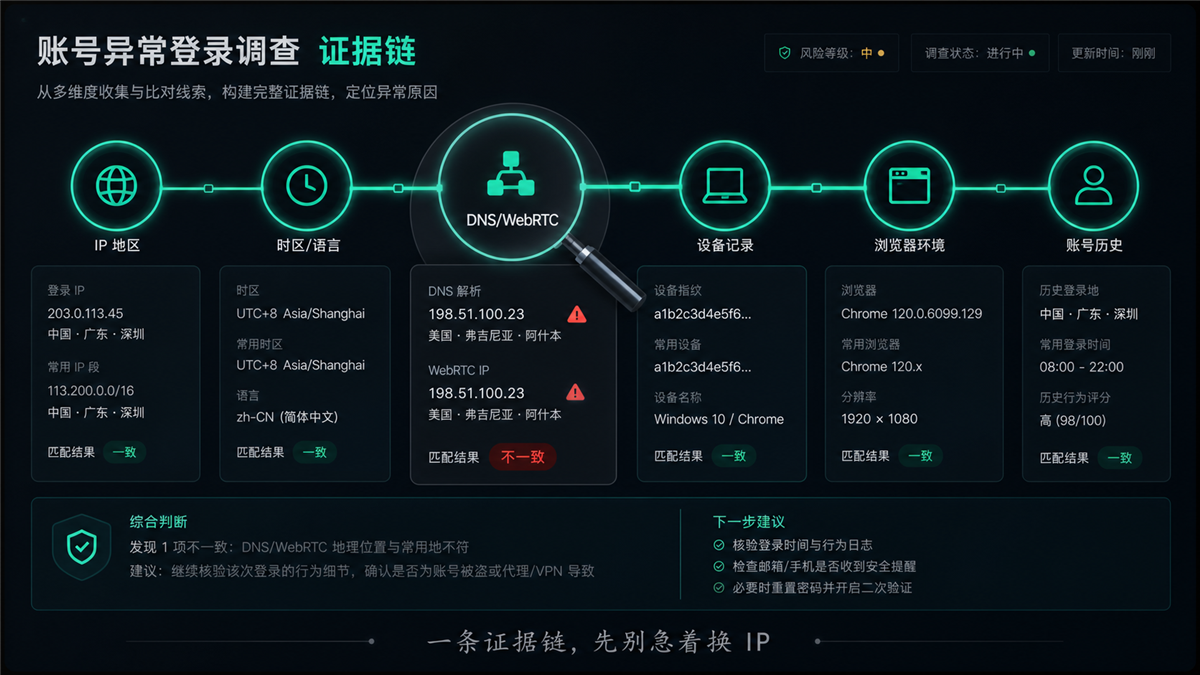The height and width of the screenshot is (675, 1200).
Task: Click the laptop icon for 设备记录
Action: tap(725, 184)
